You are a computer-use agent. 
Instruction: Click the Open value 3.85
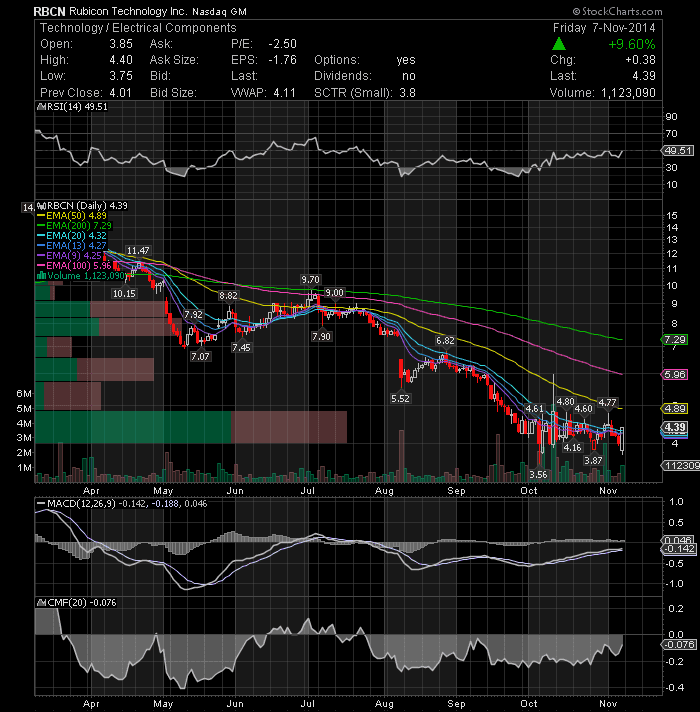[x=121, y=44]
